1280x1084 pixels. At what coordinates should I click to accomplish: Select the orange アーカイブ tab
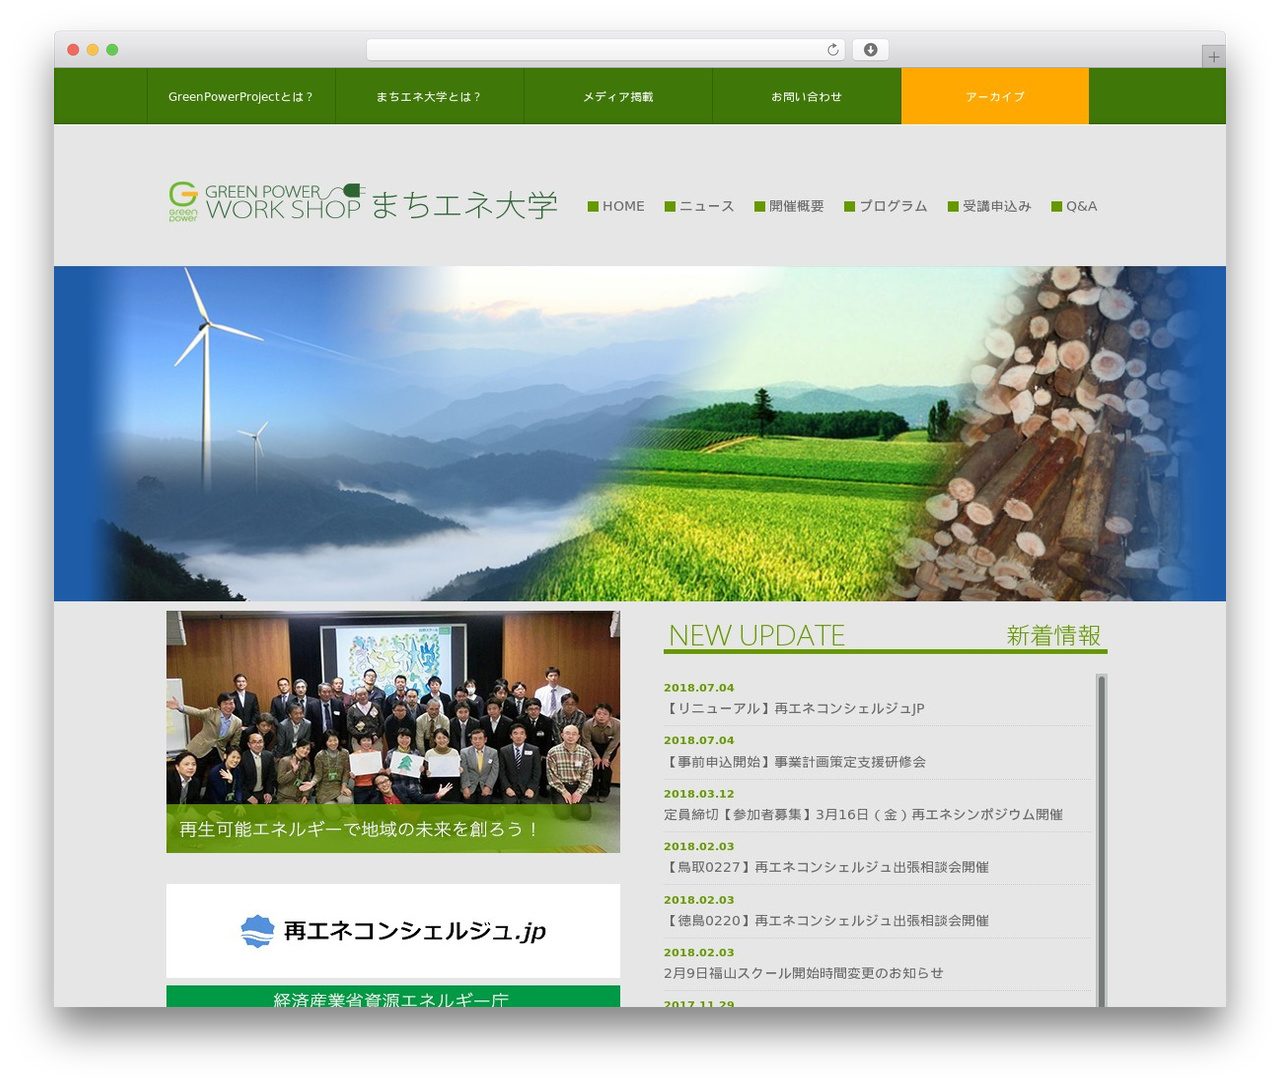pyautogui.click(x=995, y=97)
